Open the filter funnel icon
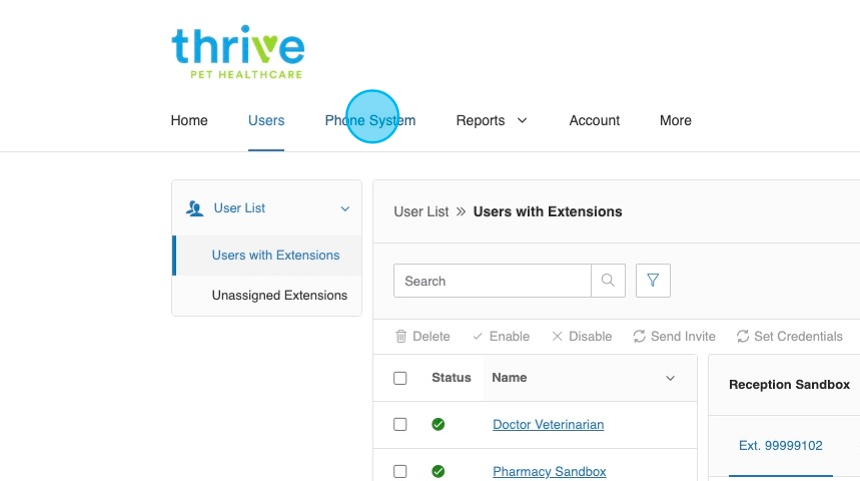The height and width of the screenshot is (481, 860). pos(653,281)
